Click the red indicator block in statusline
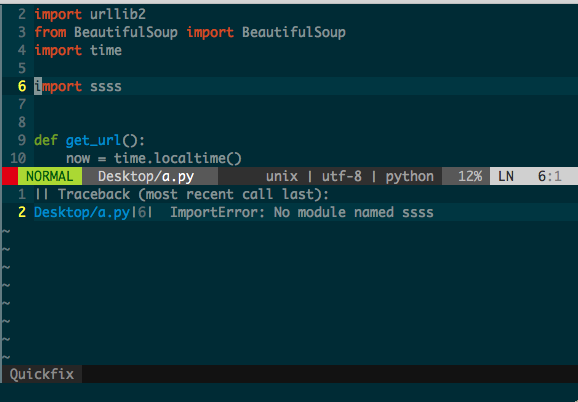 click(x=10, y=176)
